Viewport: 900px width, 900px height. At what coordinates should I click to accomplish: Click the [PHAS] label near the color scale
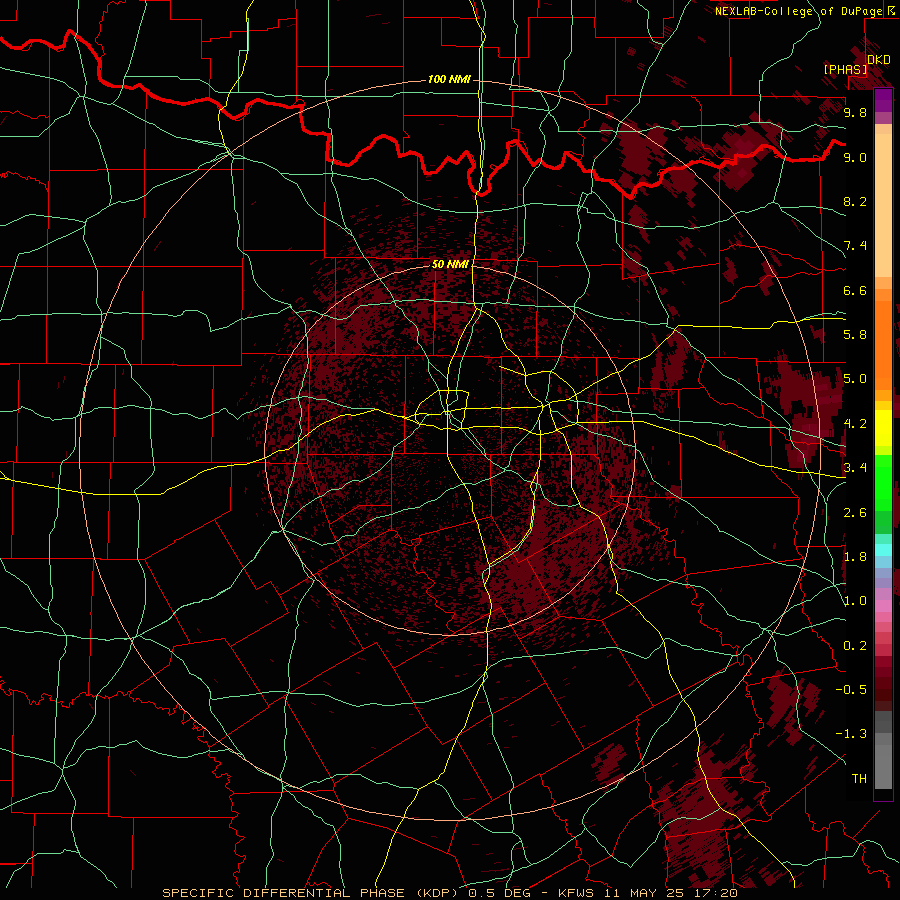click(x=845, y=69)
